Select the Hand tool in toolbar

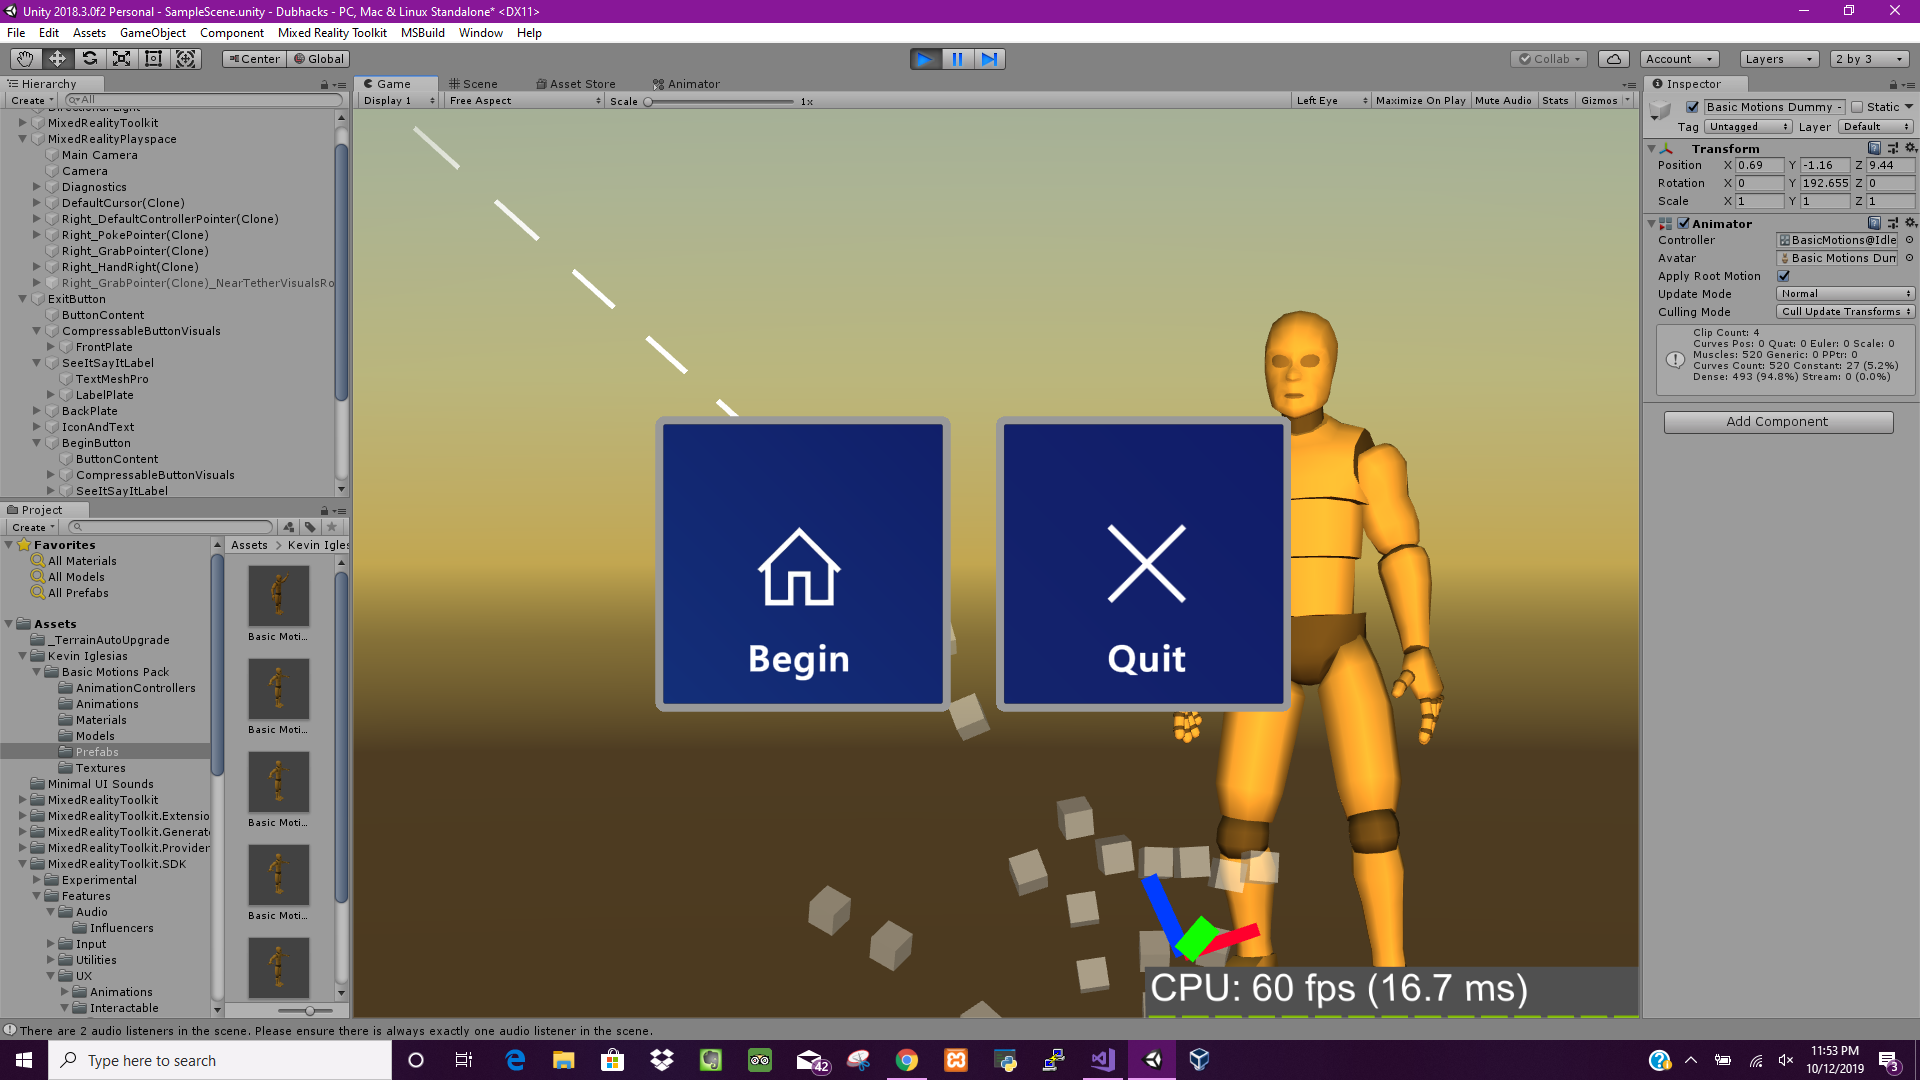tap(25, 59)
